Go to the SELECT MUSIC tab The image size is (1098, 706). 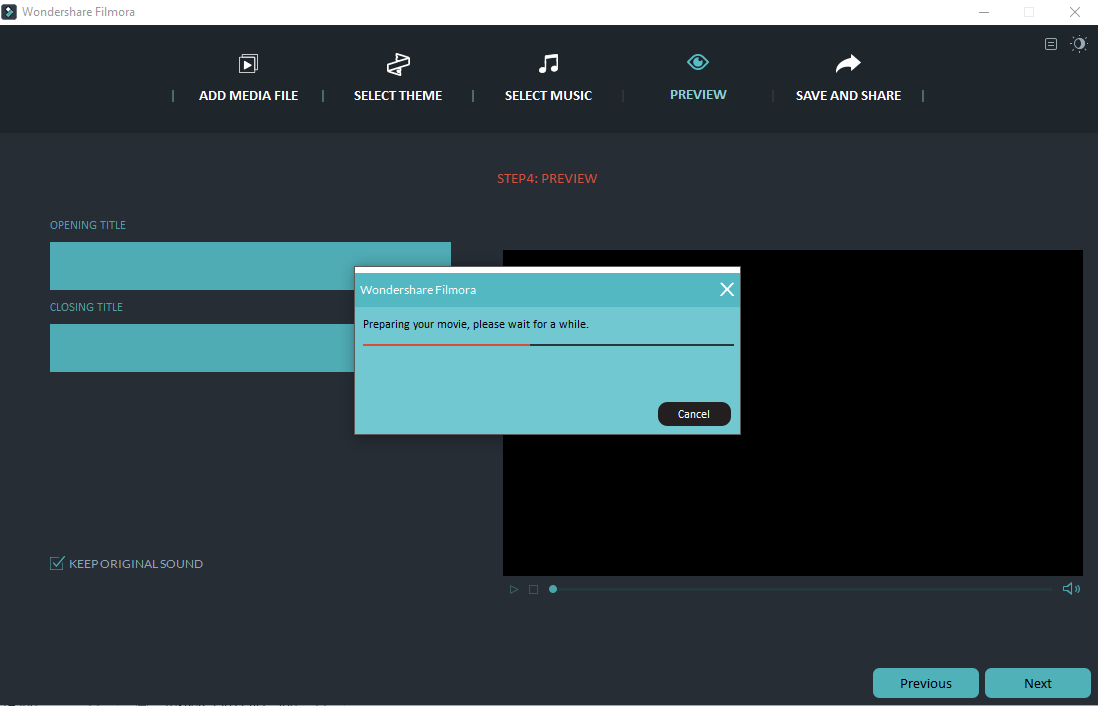click(548, 95)
